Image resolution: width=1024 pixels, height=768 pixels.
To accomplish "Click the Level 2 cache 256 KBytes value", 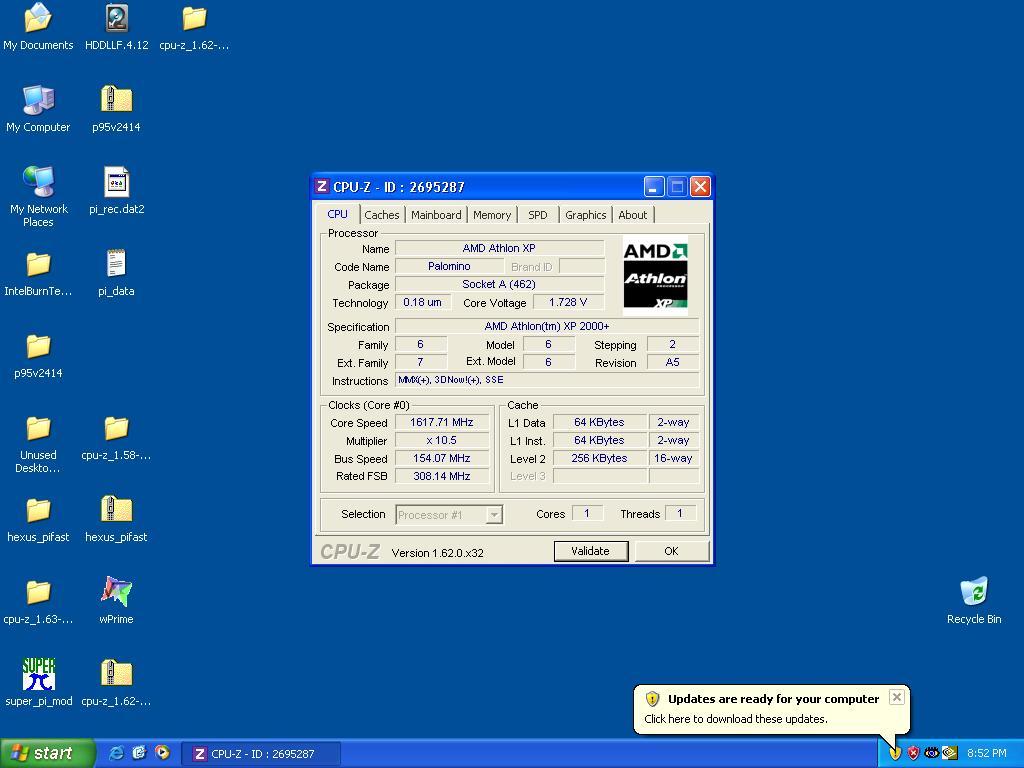I will click(599, 458).
